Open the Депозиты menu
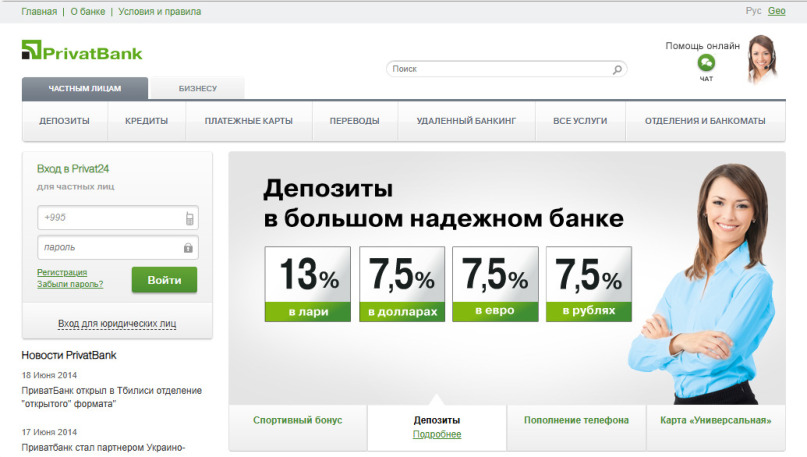This screenshot has width=807, height=457. pyautogui.click(x=64, y=121)
